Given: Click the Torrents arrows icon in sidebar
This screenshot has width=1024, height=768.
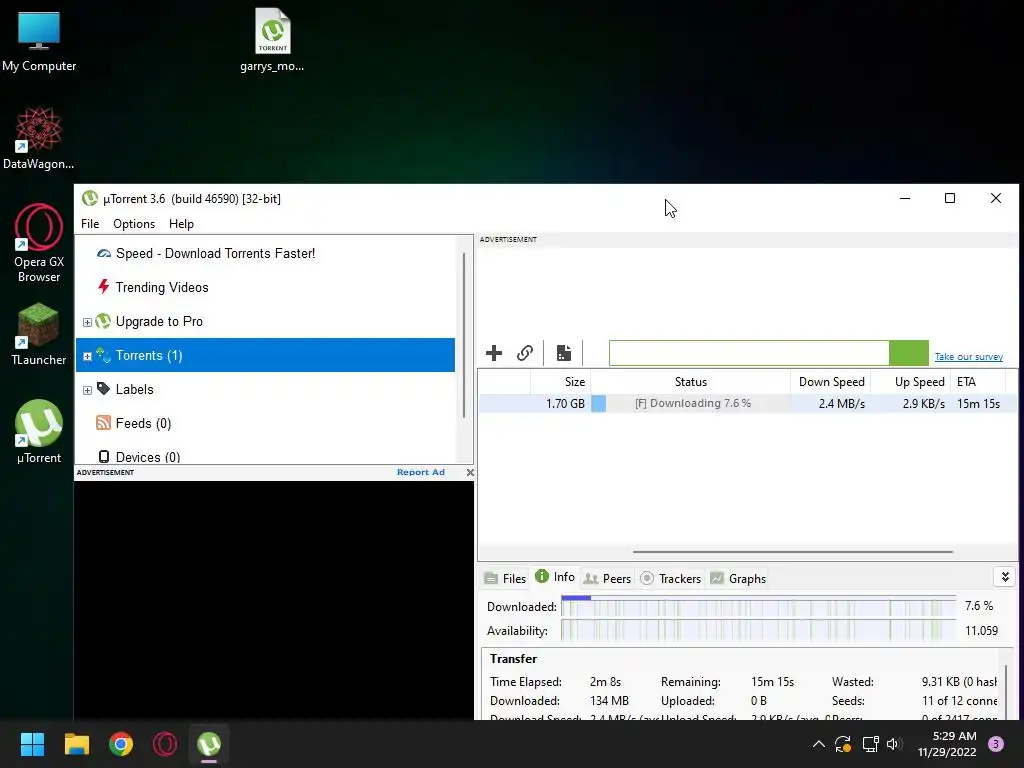Looking at the screenshot, I should [103, 355].
